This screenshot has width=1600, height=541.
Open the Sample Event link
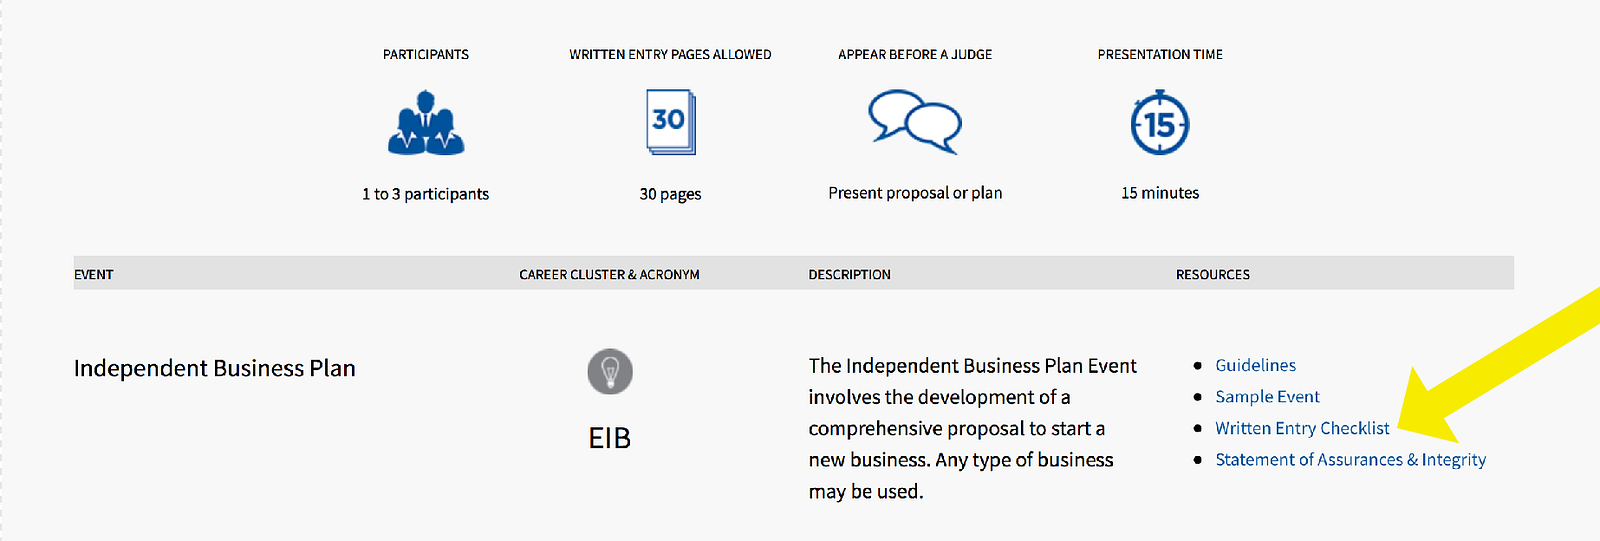coord(1267,397)
